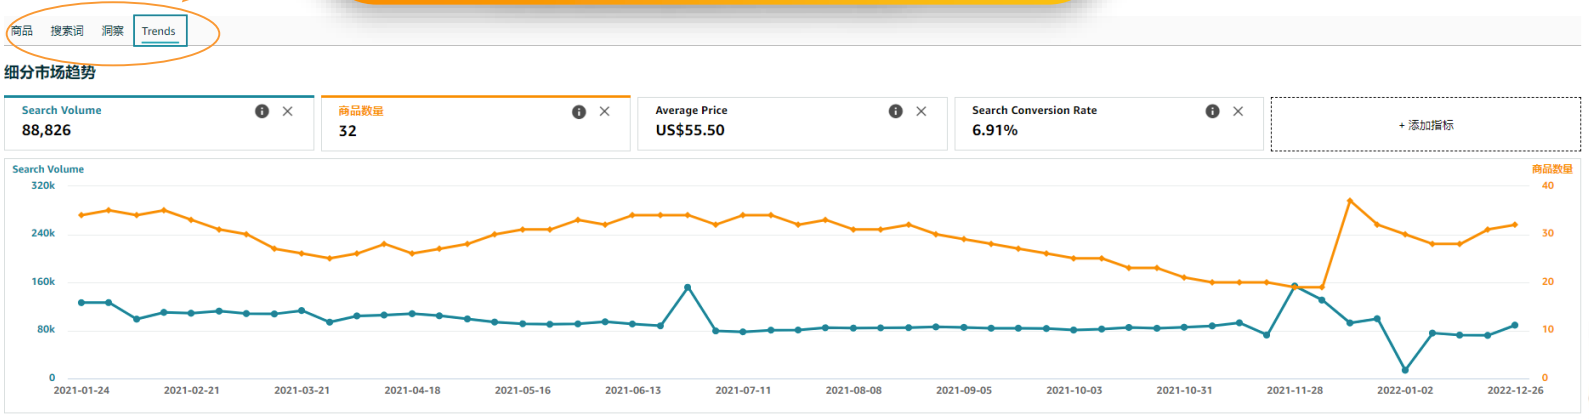Select the Search Volume 88,826 card
The width and height of the screenshot is (1589, 419).
point(159,123)
